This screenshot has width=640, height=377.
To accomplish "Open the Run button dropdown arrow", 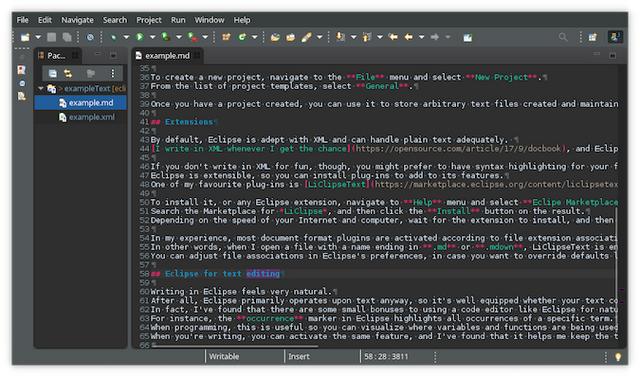I will click(x=152, y=37).
